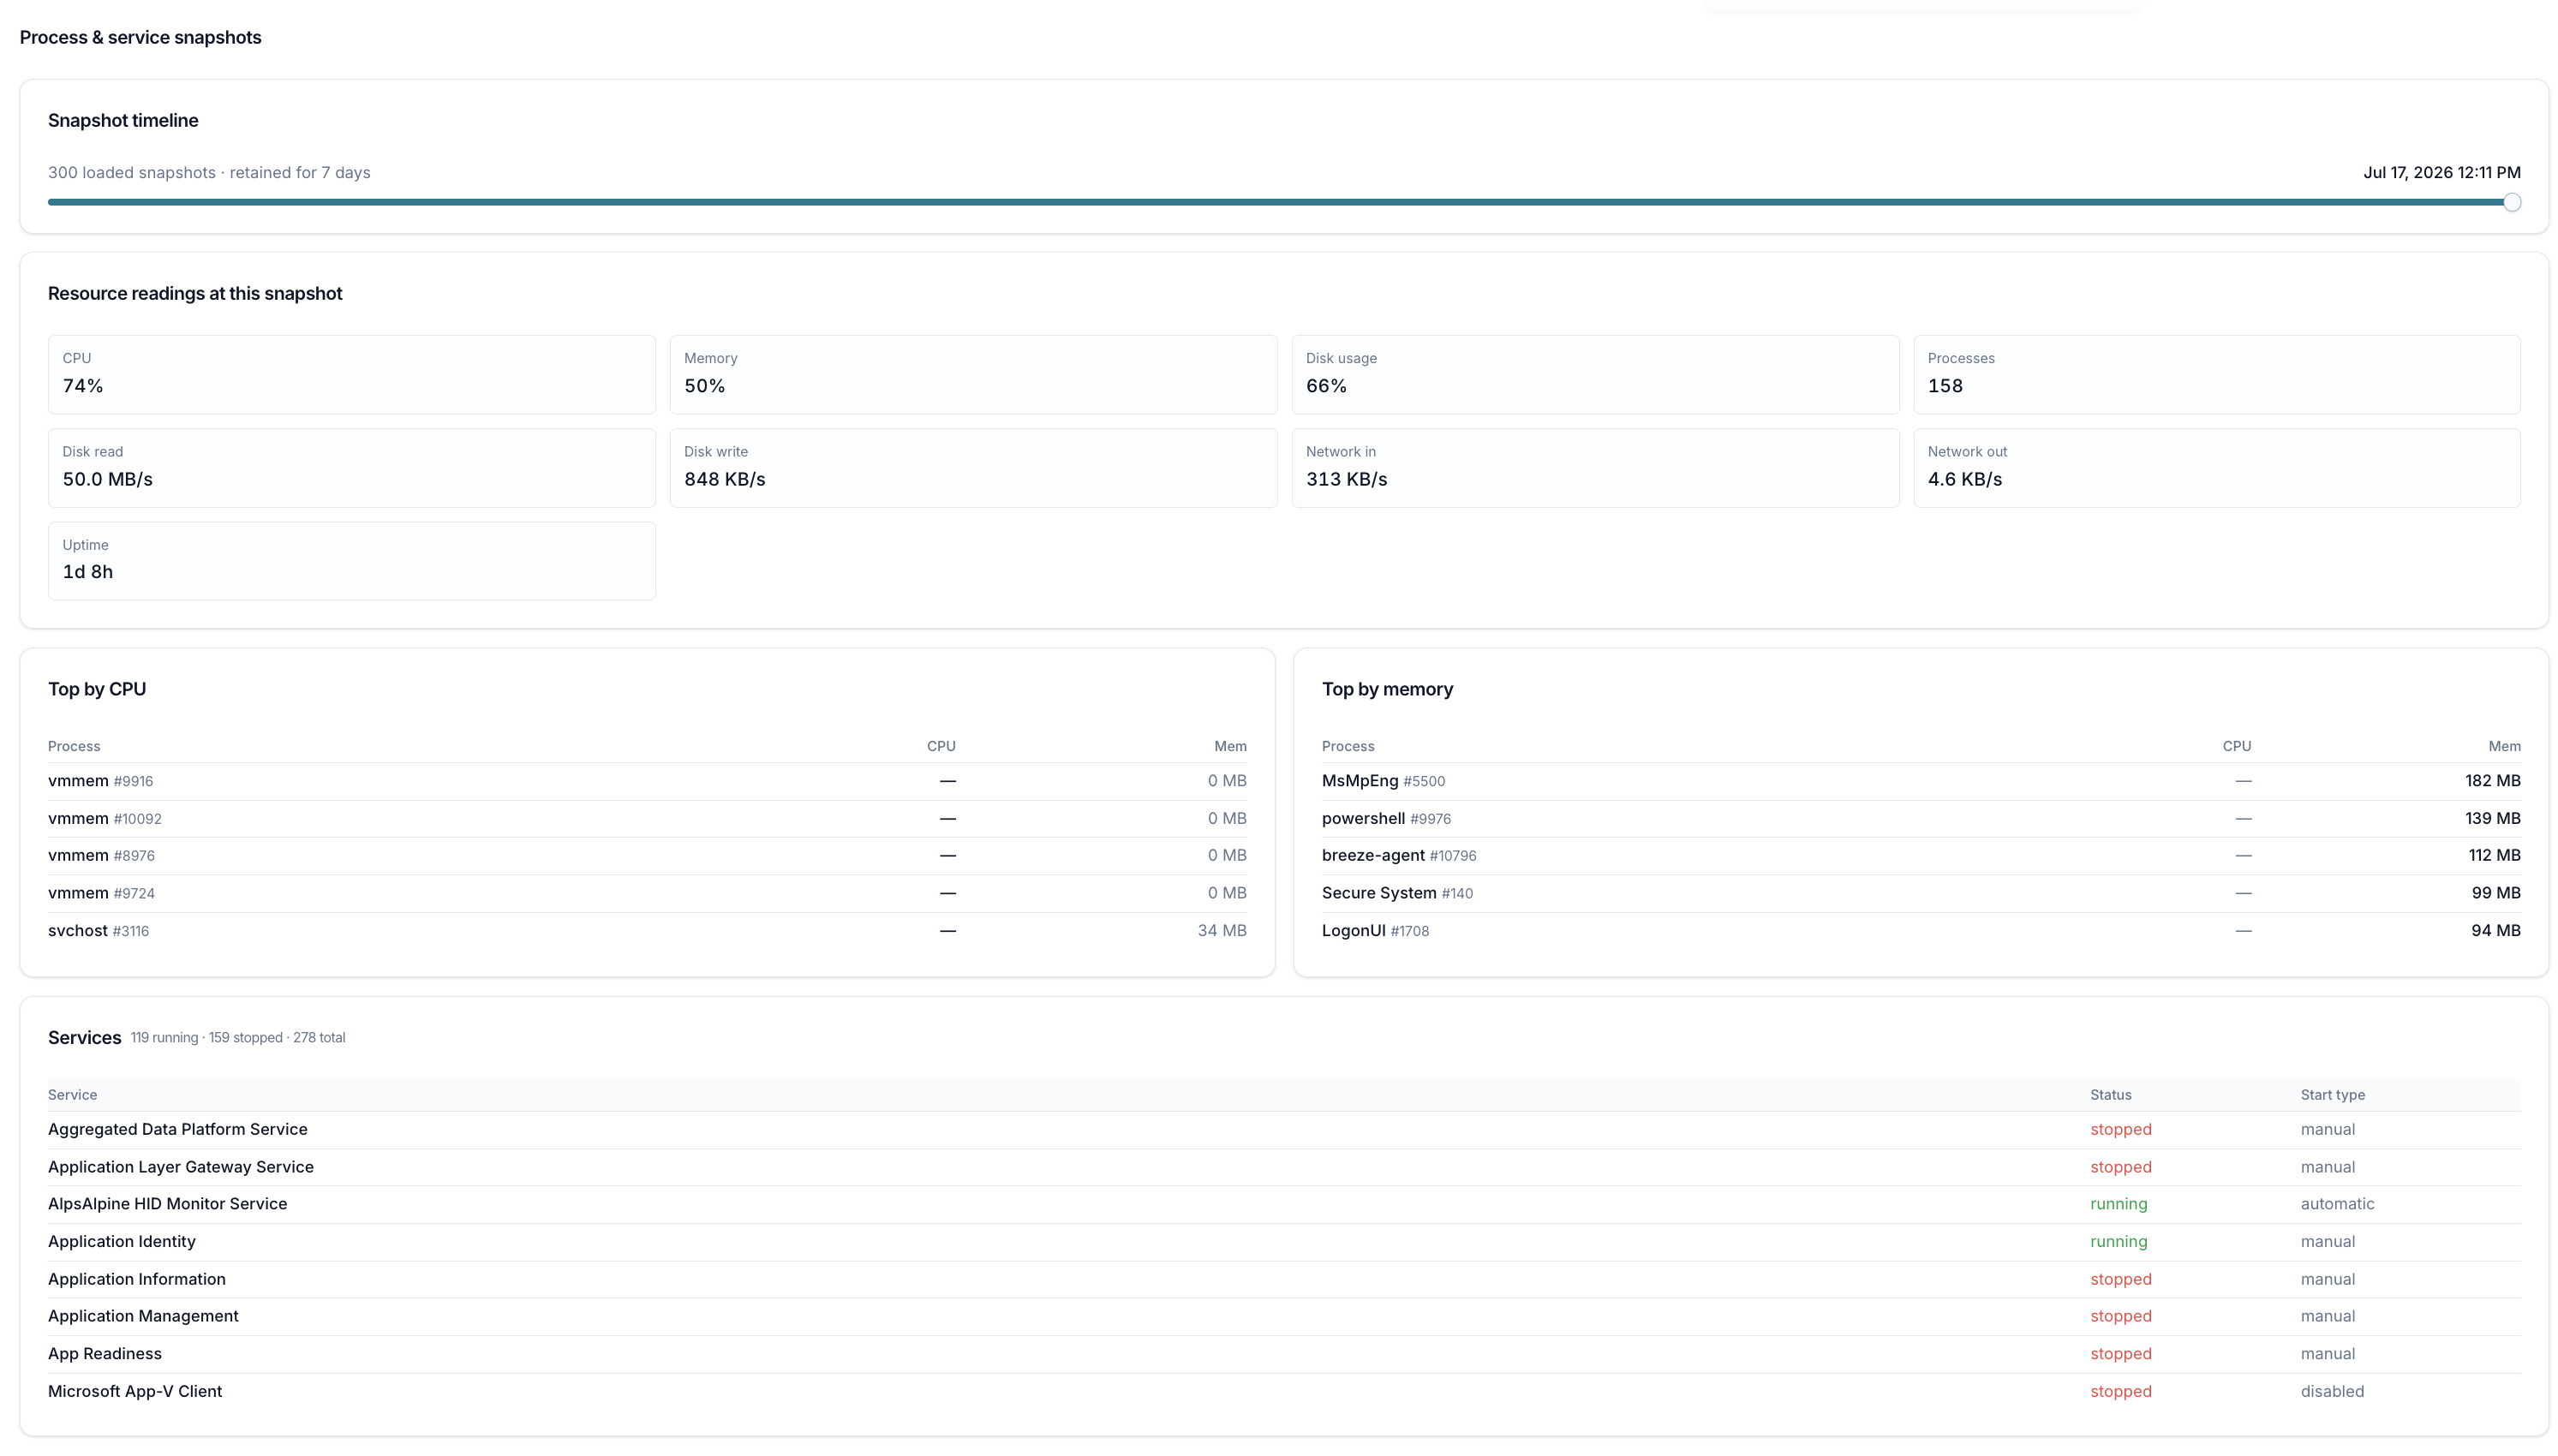
Task: Select the MsMpEng #5500 process row
Action: [x=1921, y=781]
